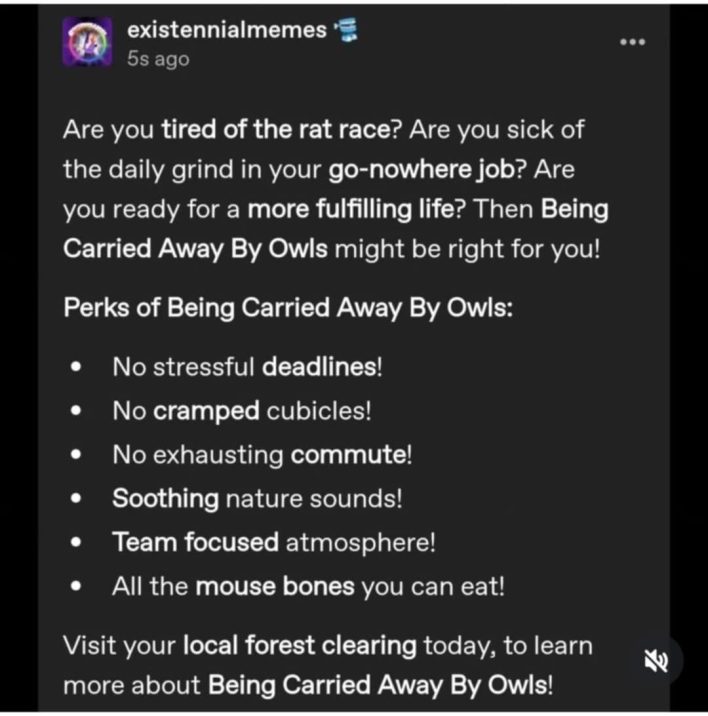This screenshot has height=716, width=708.
Task: Click the 'No exhausting commute!' bullet item
Action: (x=262, y=454)
